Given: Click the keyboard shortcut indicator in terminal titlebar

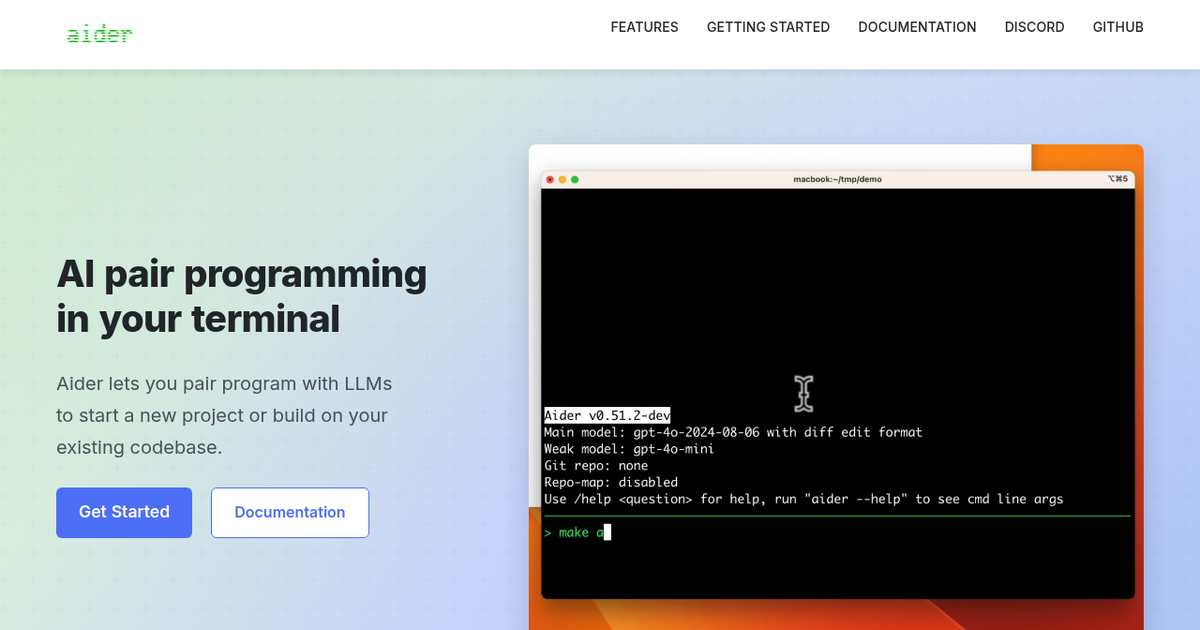Looking at the screenshot, I should click(x=1117, y=179).
